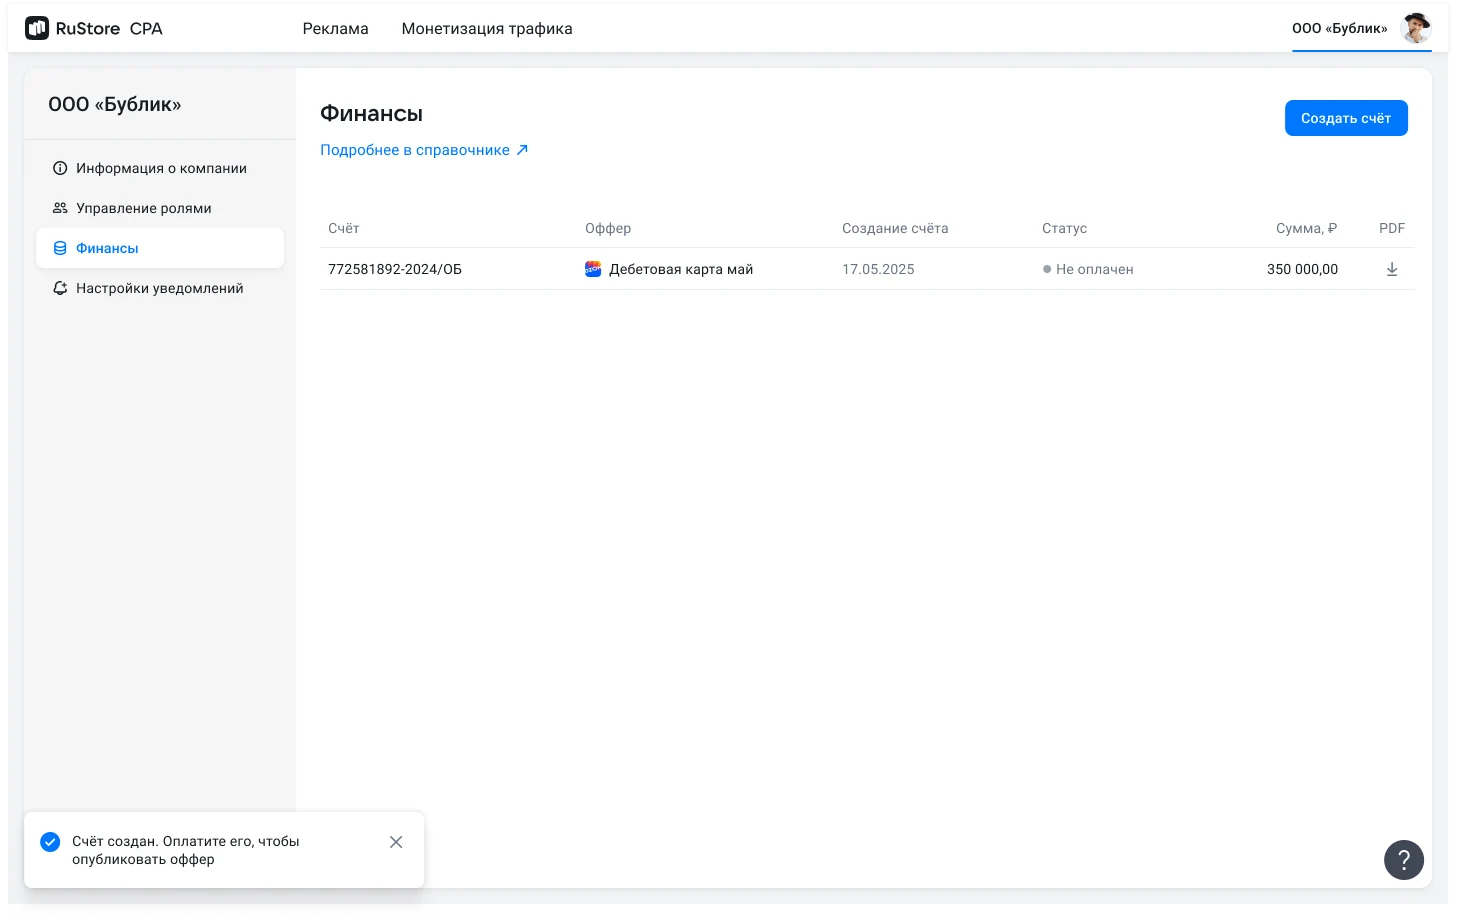Click the Дебетовая карта май offer name
Image resolution: width=1457 pixels, height=920 pixels.
tap(681, 269)
